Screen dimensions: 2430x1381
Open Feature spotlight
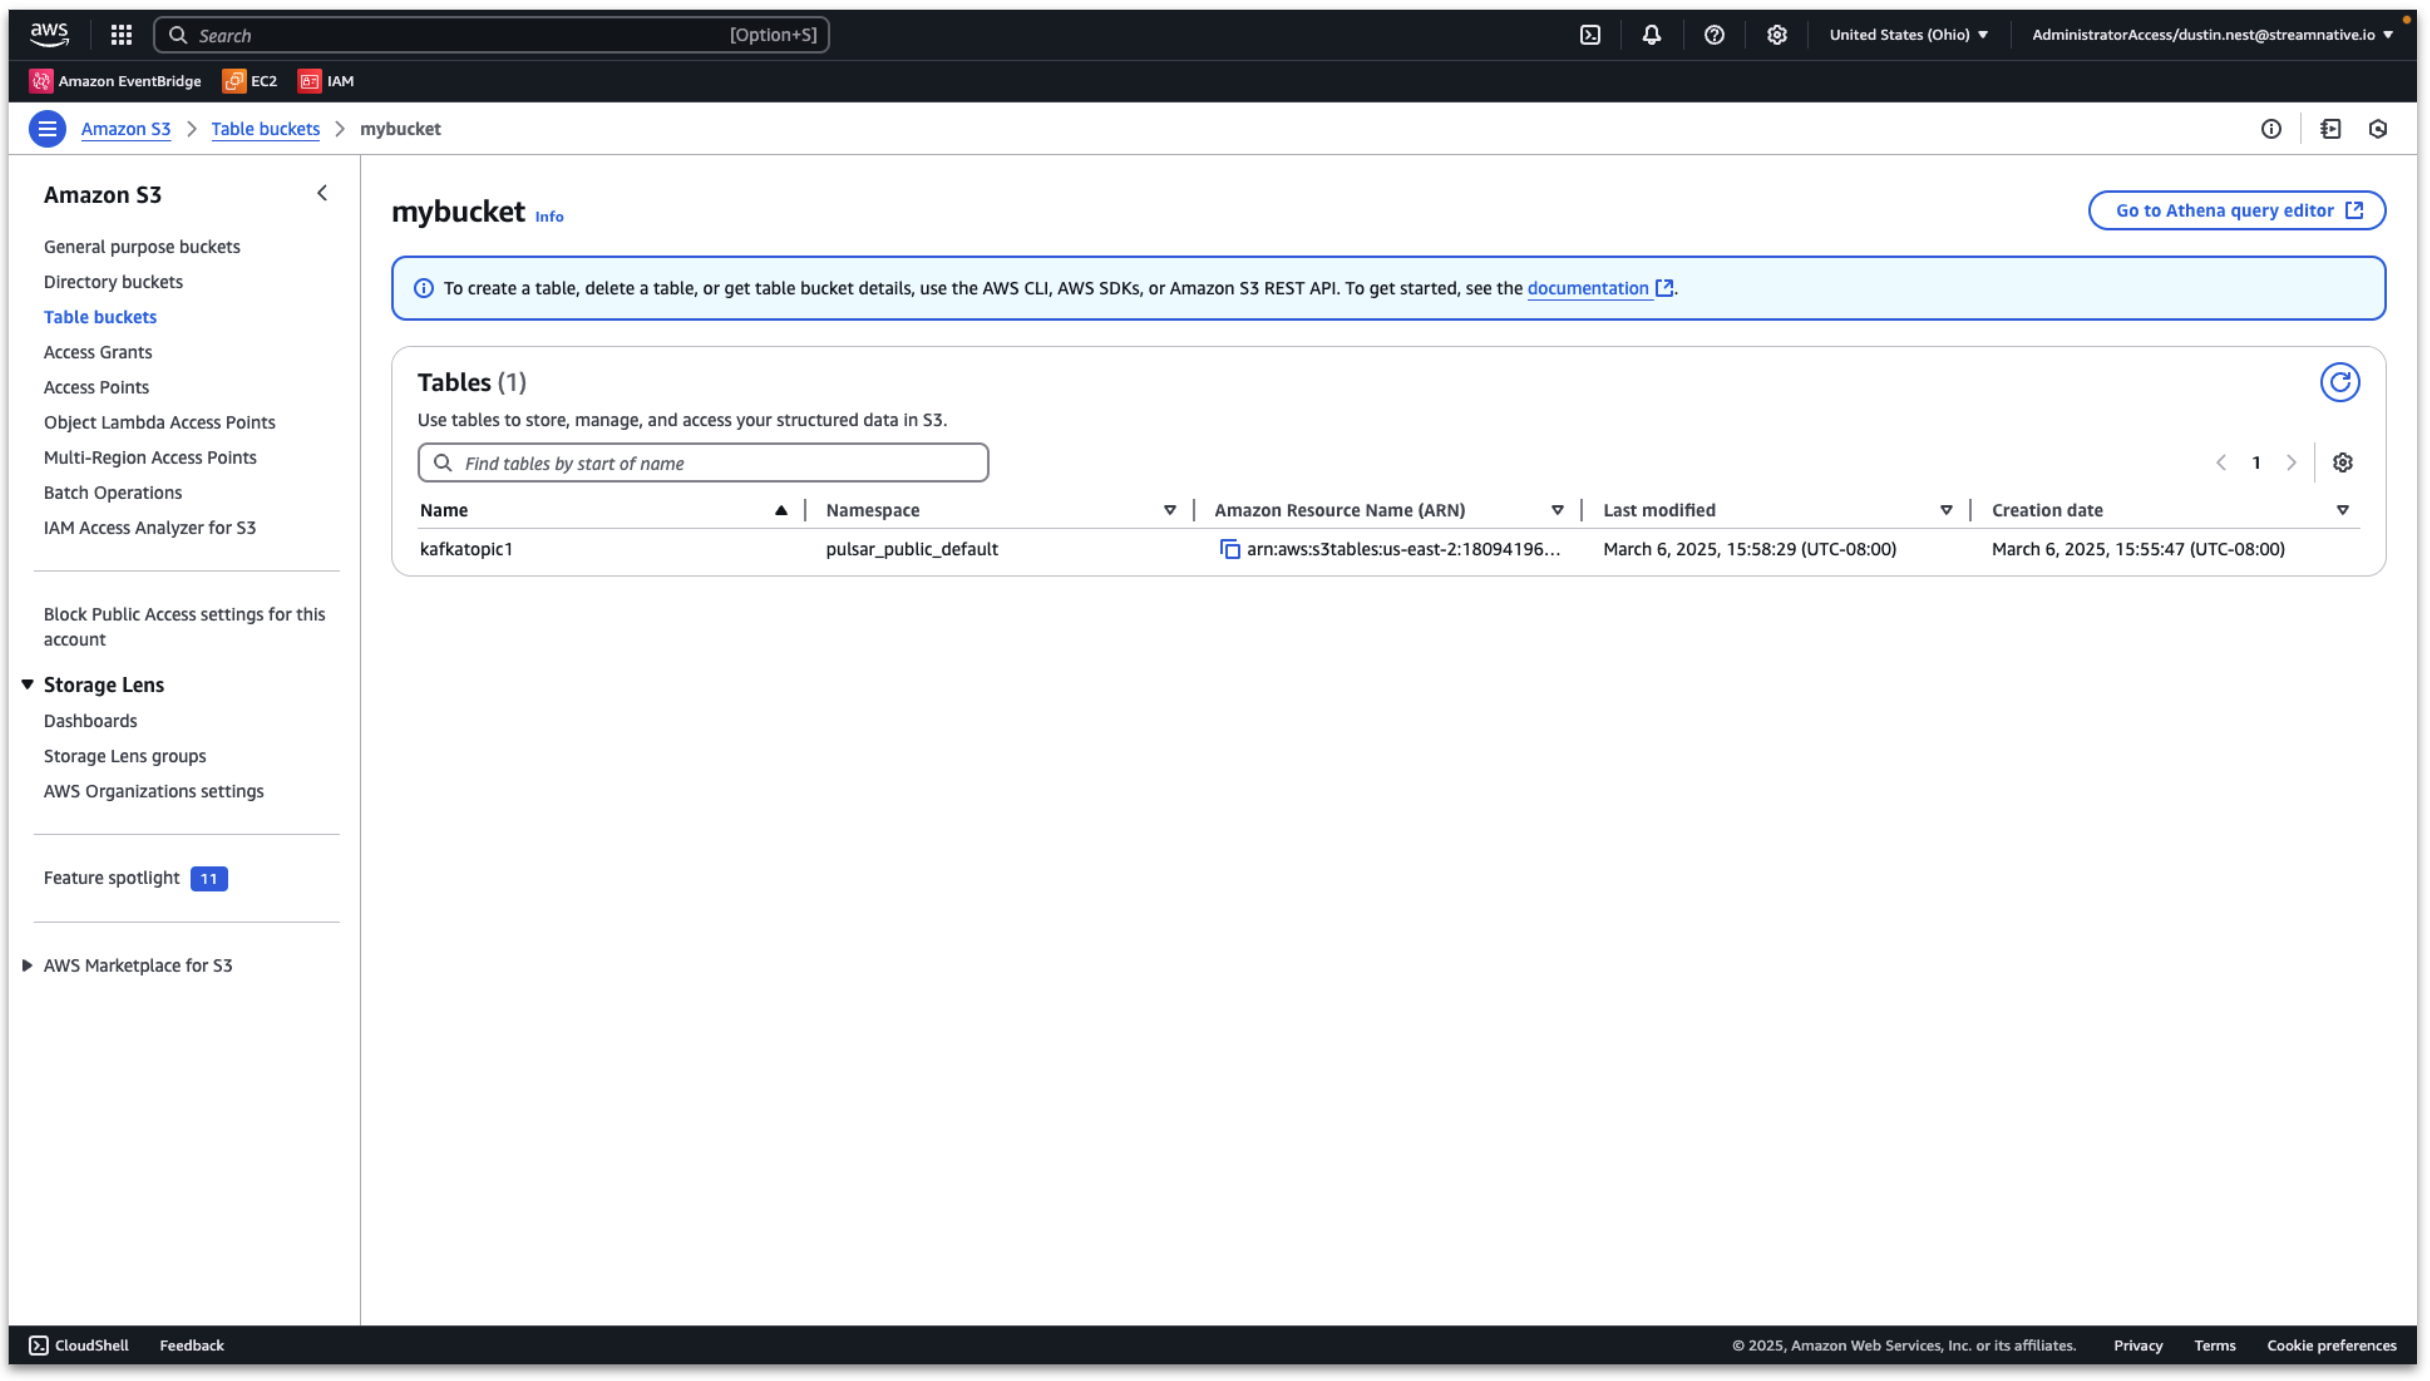111,878
